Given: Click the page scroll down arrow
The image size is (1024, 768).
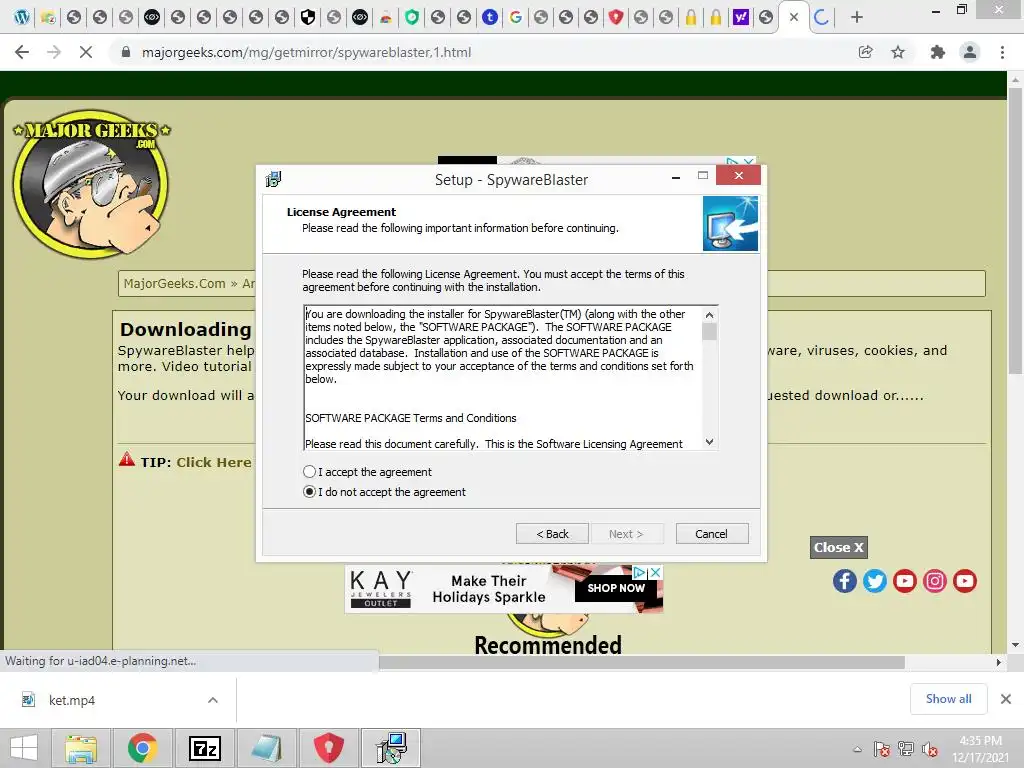Looking at the screenshot, I should click(1015, 645).
